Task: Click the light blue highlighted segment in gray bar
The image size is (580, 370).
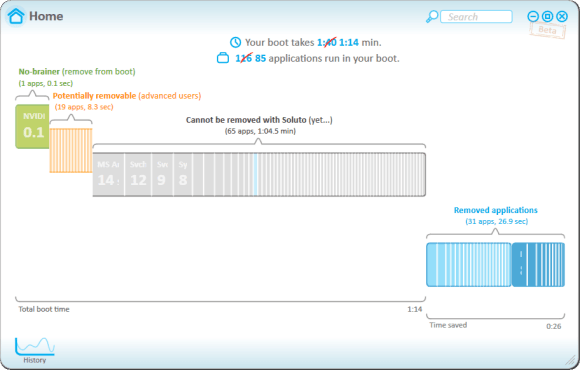Action: 255,174
